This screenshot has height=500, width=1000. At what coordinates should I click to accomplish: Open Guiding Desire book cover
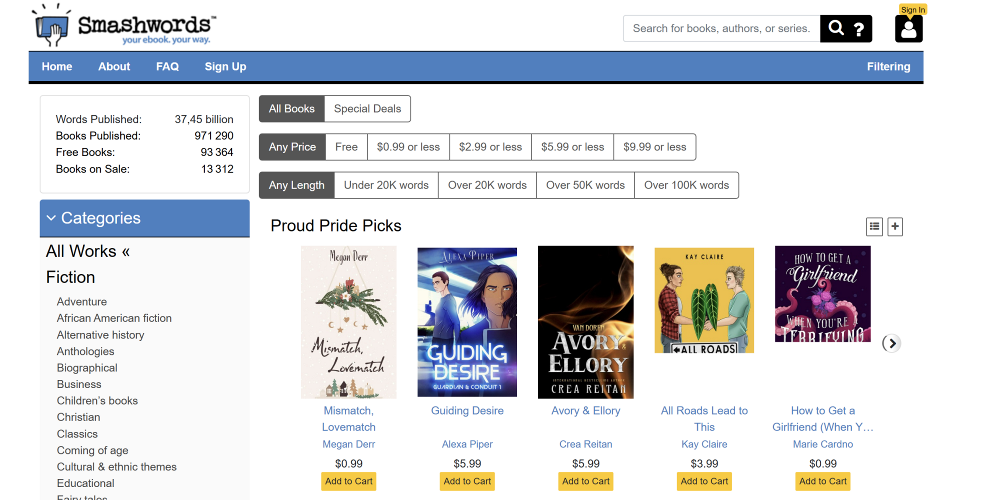(467, 322)
